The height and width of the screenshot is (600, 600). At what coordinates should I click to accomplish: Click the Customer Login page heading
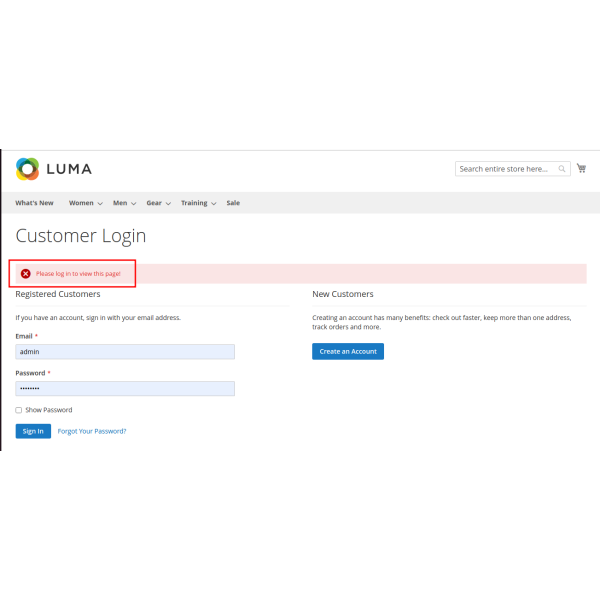81,236
